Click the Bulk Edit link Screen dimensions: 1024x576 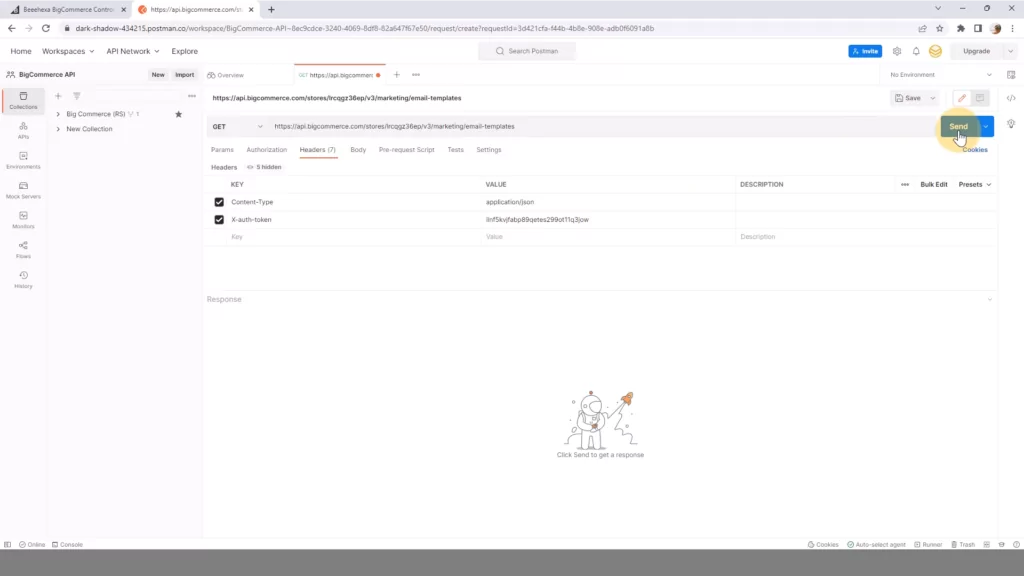tap(933, 185)
